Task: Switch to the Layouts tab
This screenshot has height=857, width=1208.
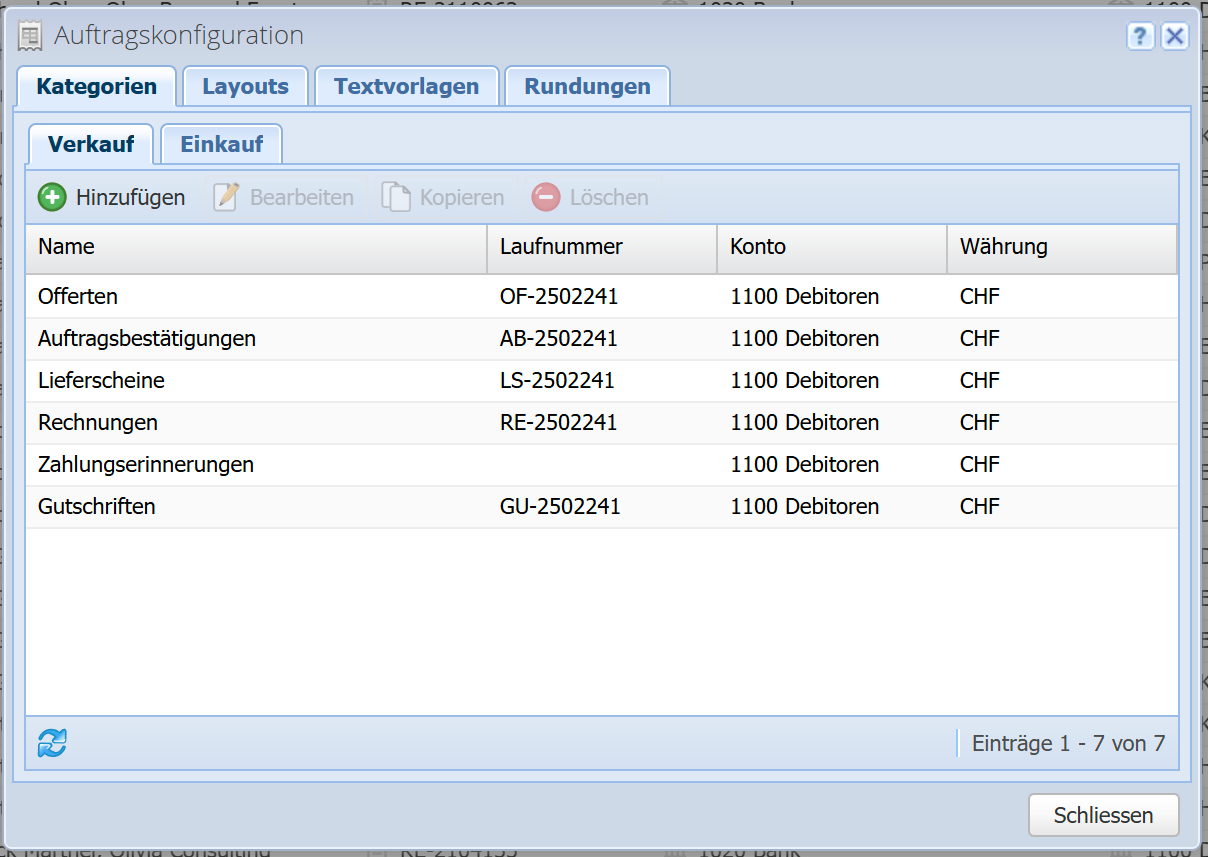Action: (245, 86)
